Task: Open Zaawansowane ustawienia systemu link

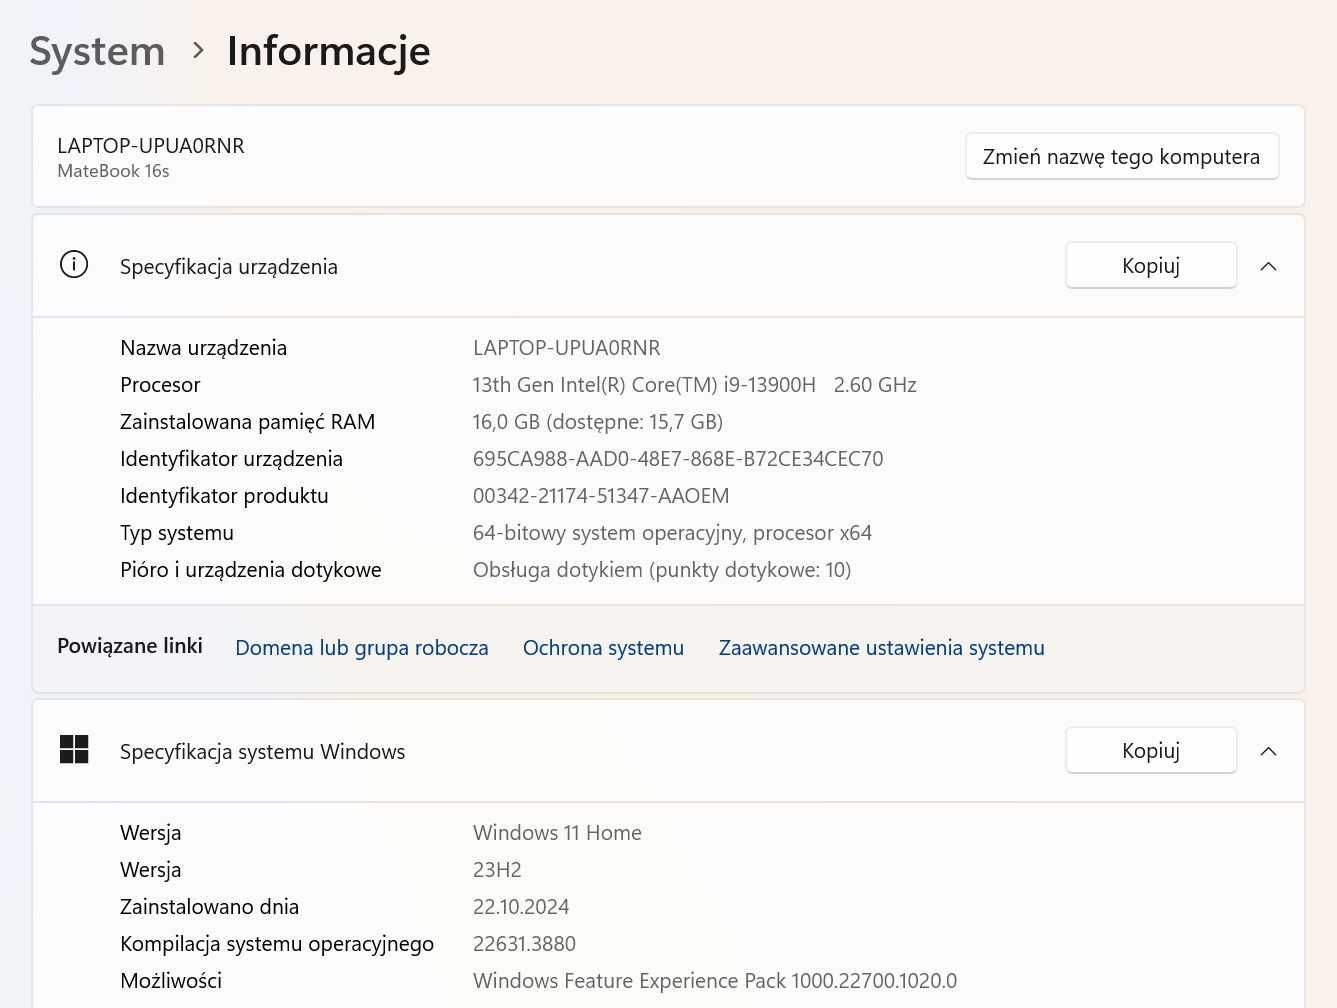Action: pyautogui.click(x=882, y=648)
